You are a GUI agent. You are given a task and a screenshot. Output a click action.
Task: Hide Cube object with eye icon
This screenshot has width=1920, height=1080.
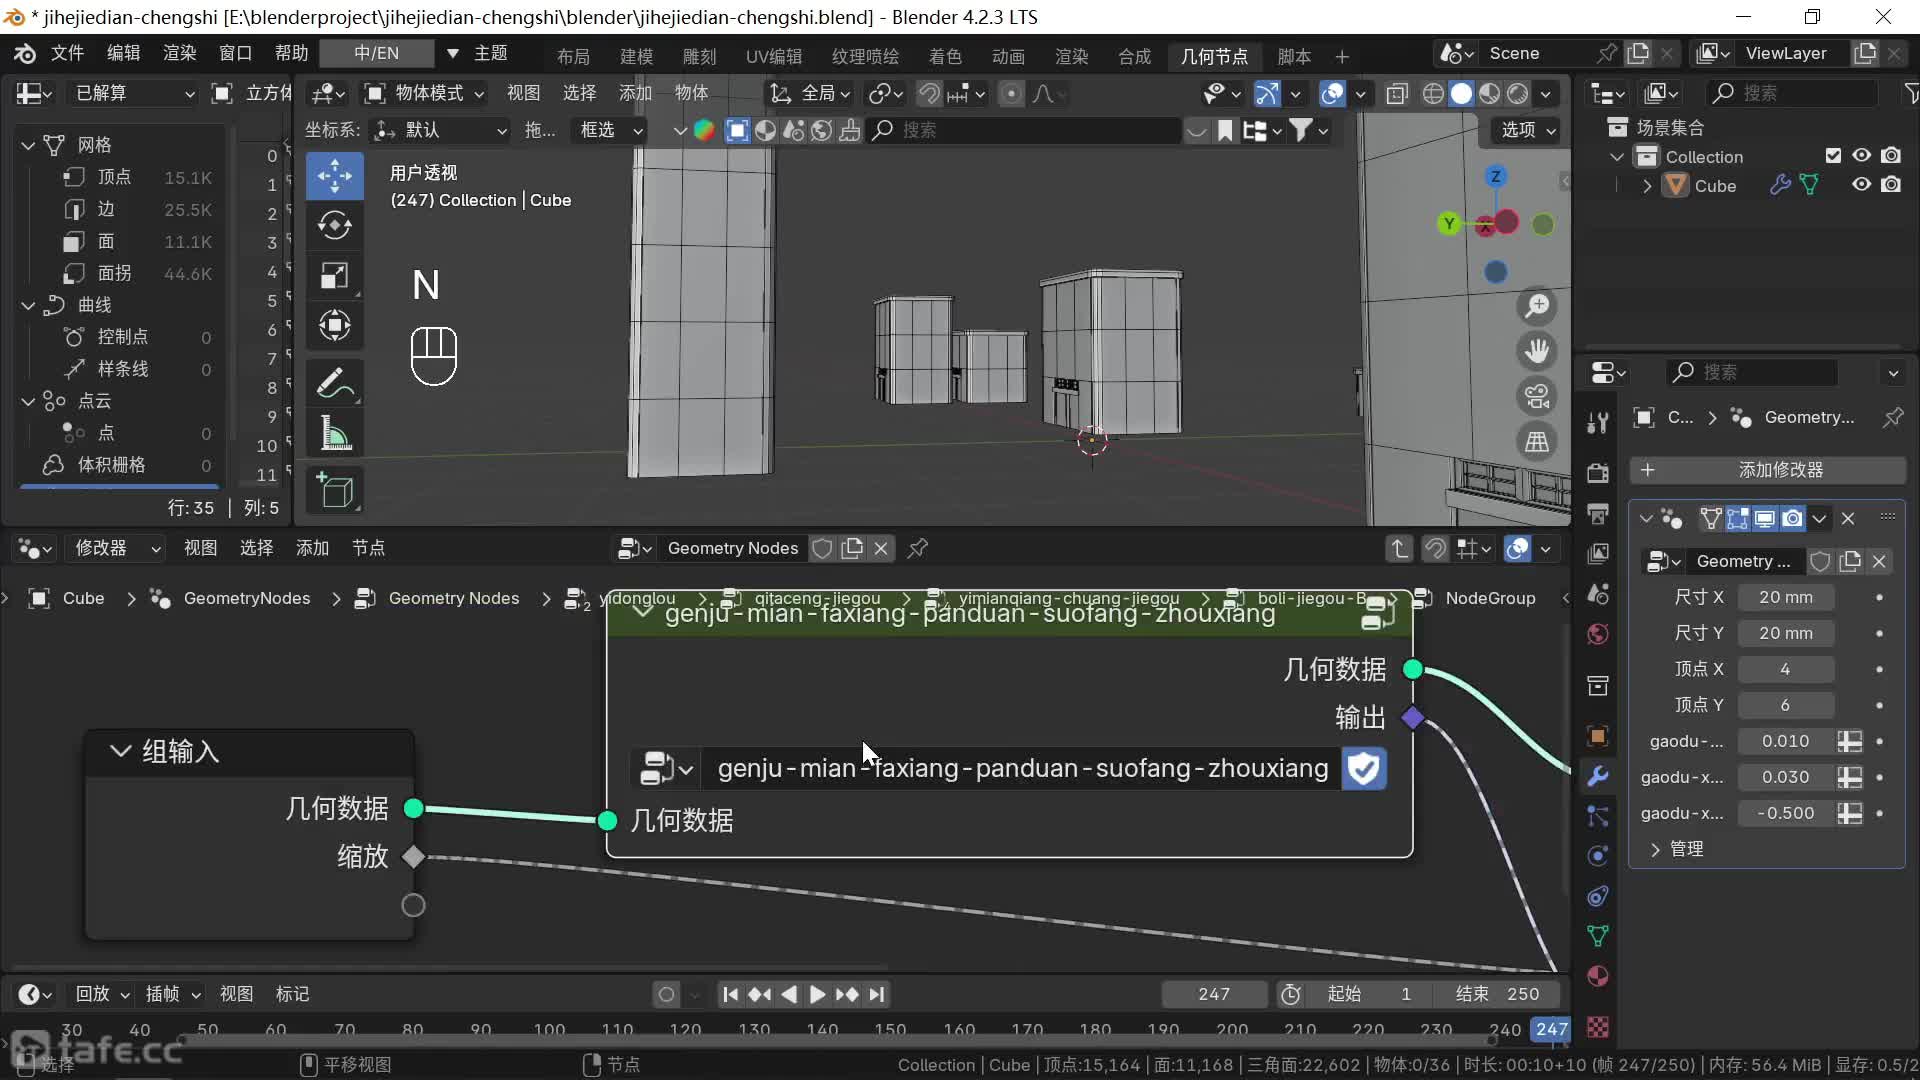point(1861,185)
